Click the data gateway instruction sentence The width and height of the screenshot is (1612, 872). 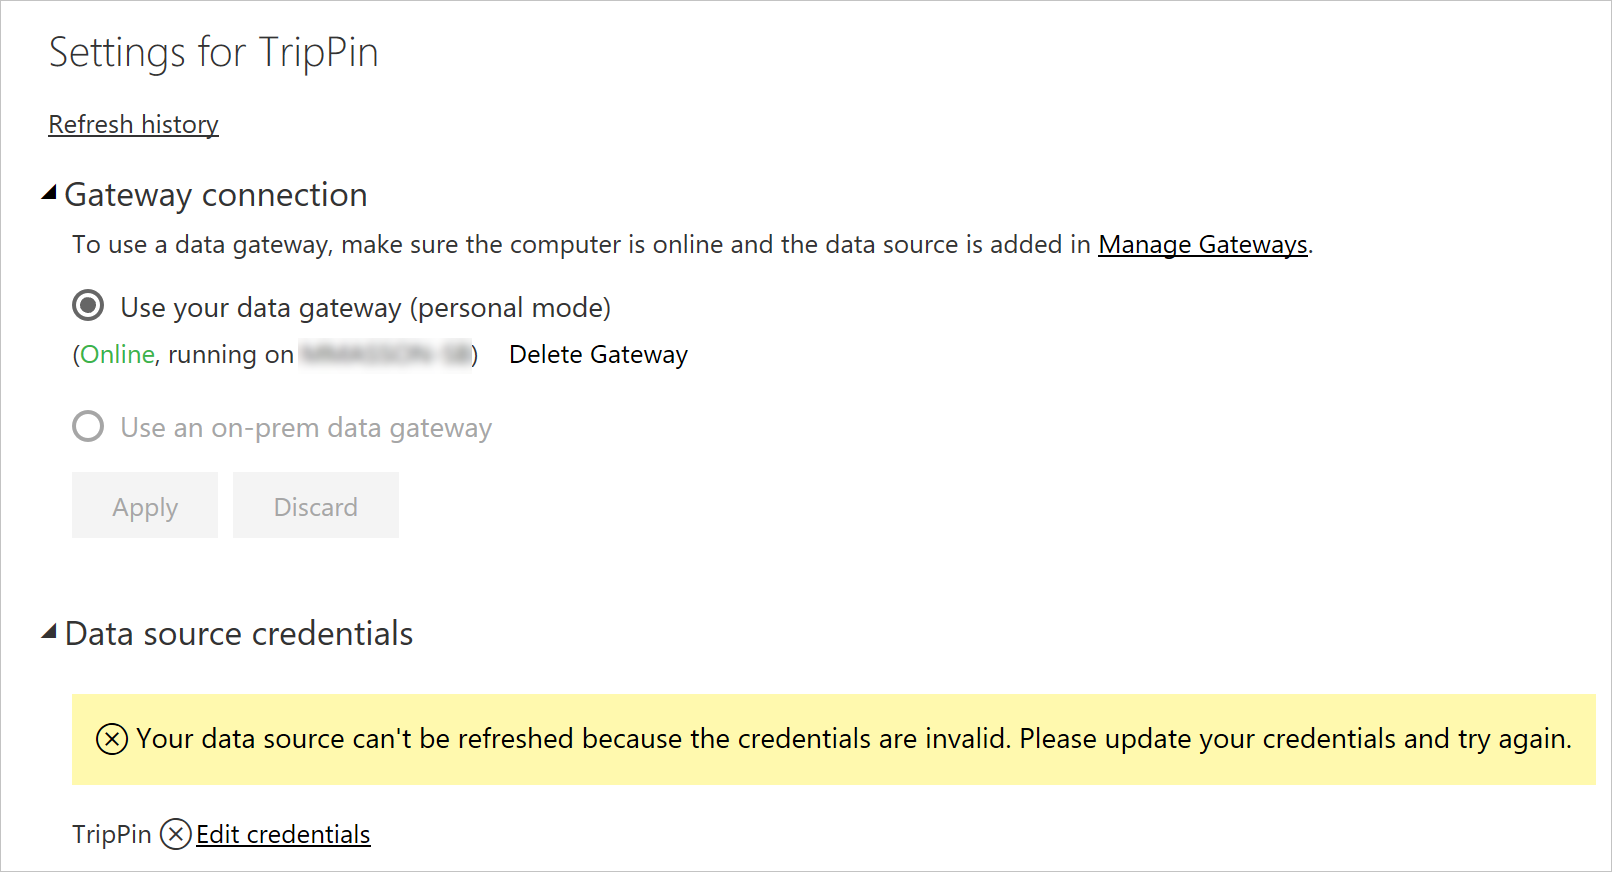(580, 244)
